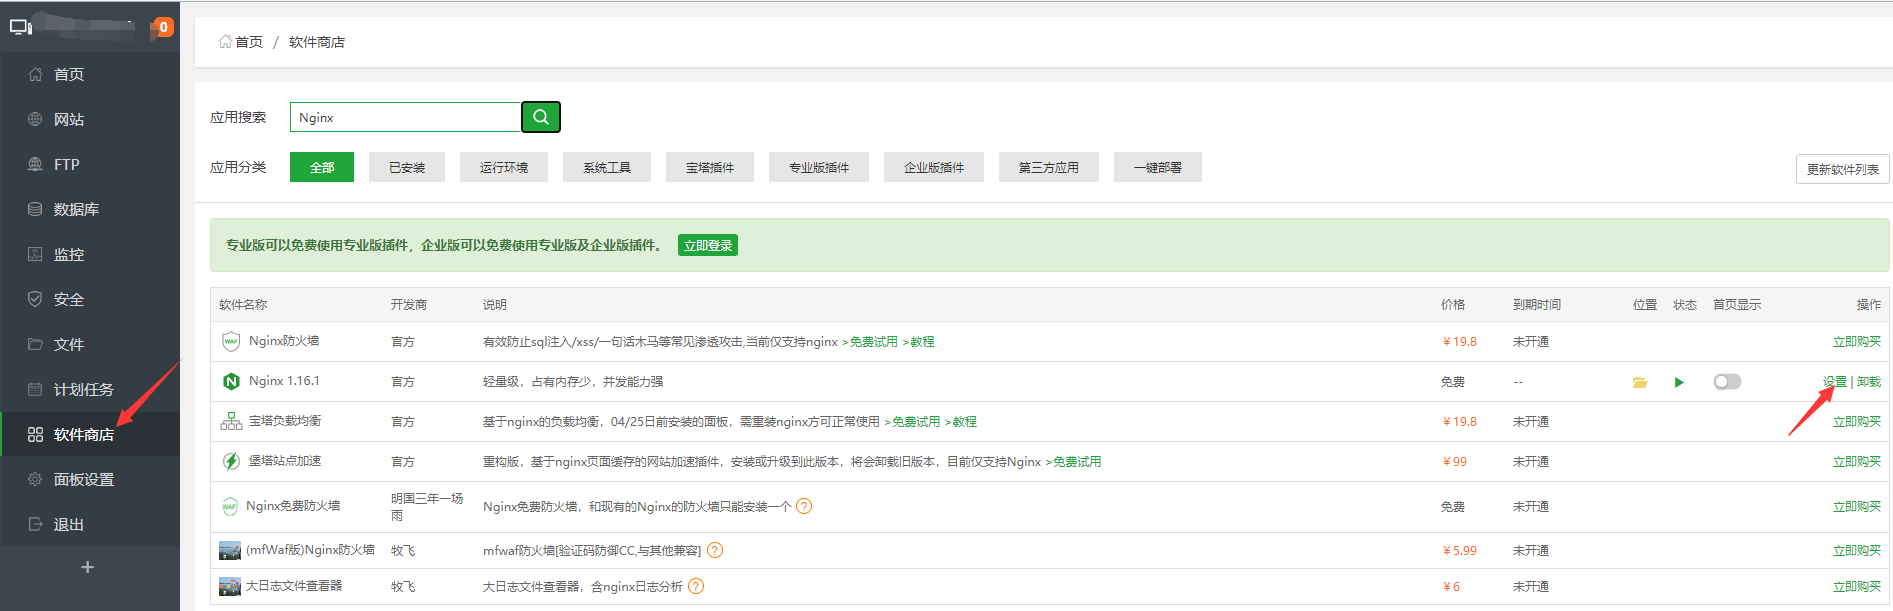
Task: Click the home icon in the breadcrumb
Action: [x=225, y=42]
